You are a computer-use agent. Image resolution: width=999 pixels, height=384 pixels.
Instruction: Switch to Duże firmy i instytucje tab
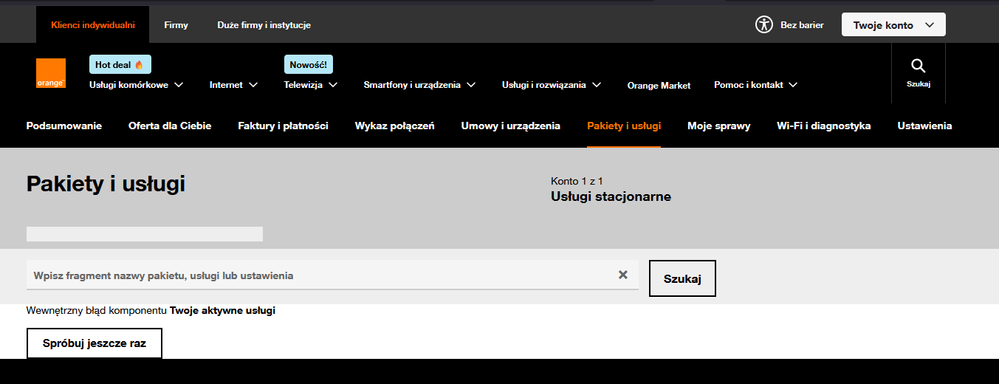pos(264,25)
